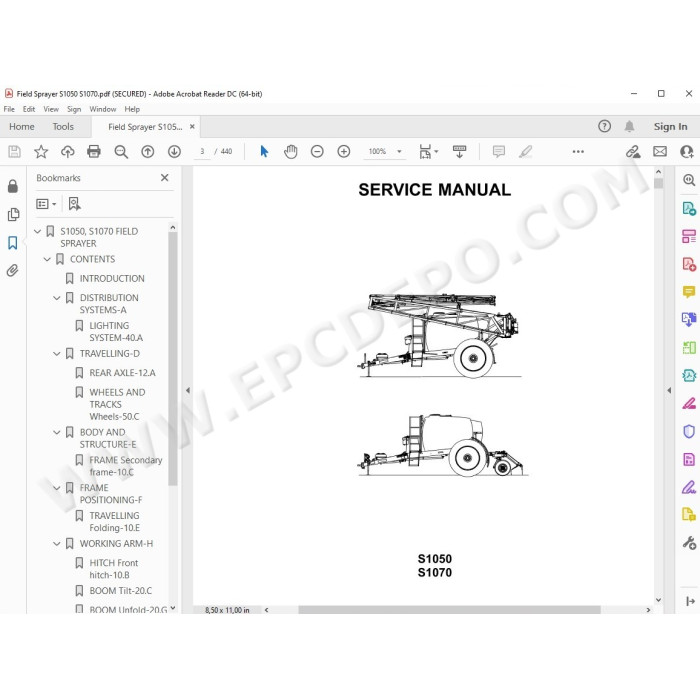
Task: Click the Sign In button
Action: [671, 126]
